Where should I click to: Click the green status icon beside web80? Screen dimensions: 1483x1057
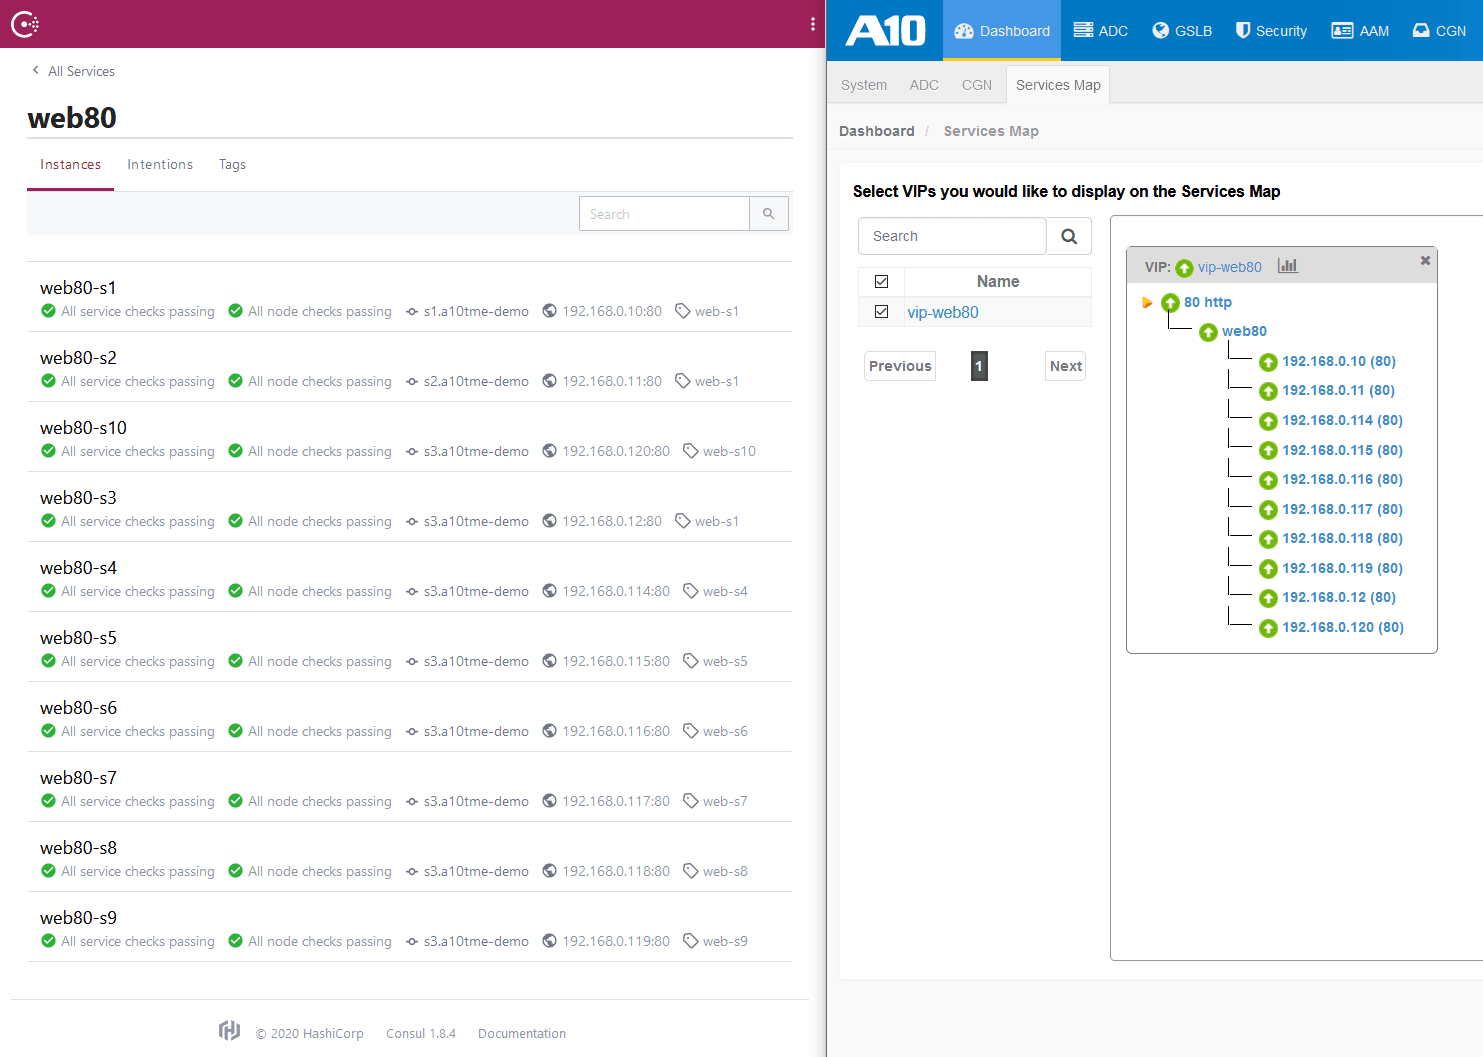(x=1208, y=332)
